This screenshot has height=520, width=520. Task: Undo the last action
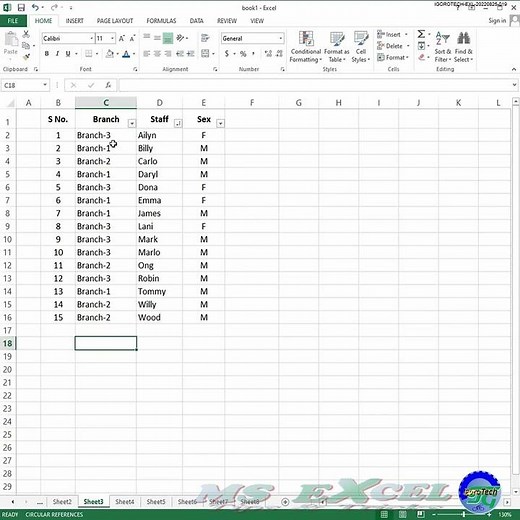[x=35, y=7]
